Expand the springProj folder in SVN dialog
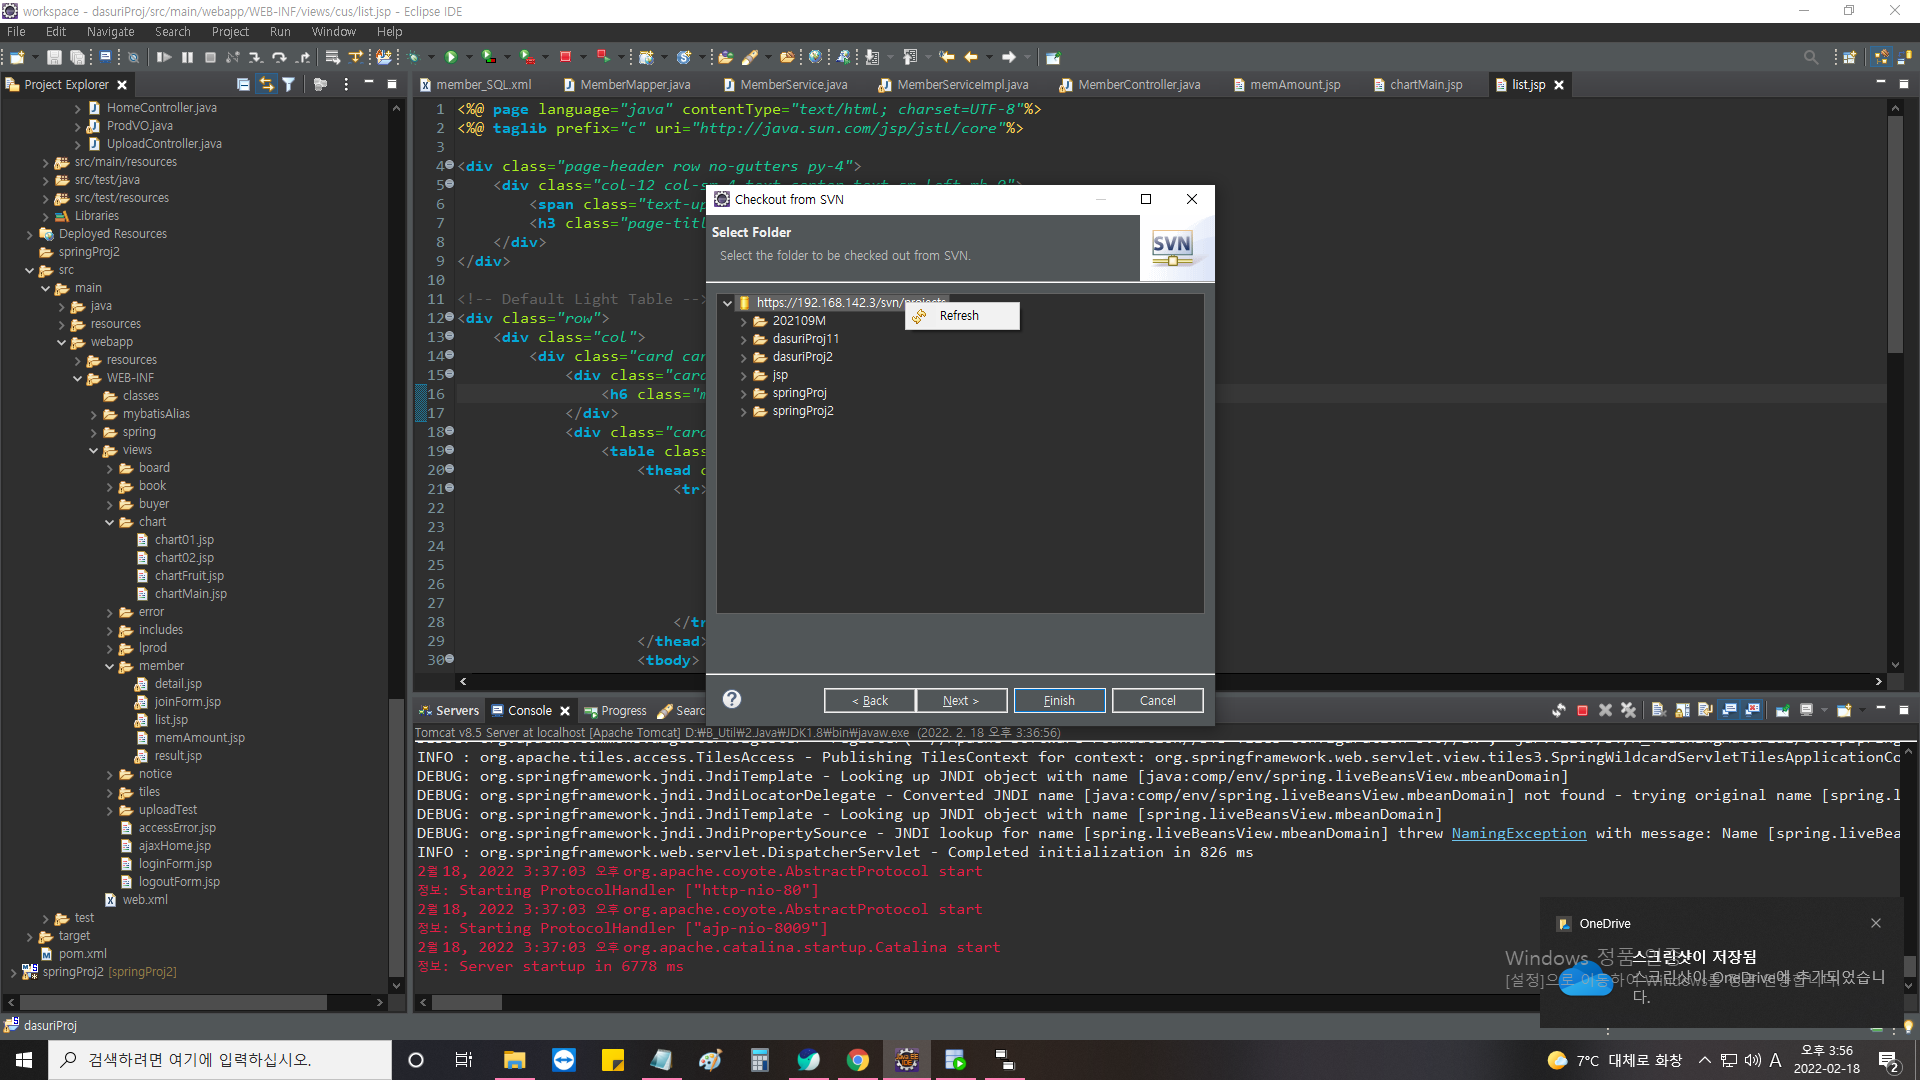The image size is (1920, 1080). pos(744,393)
